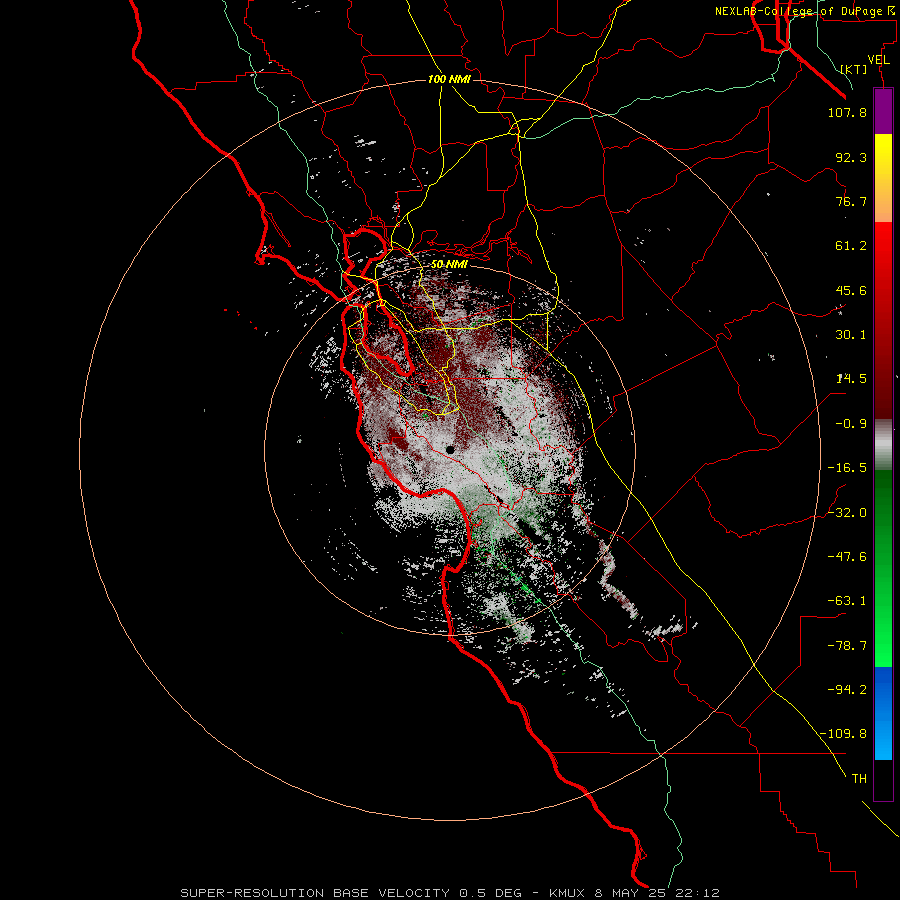Click the Super-Resolution Base Velocity KMUX caption

450,893
